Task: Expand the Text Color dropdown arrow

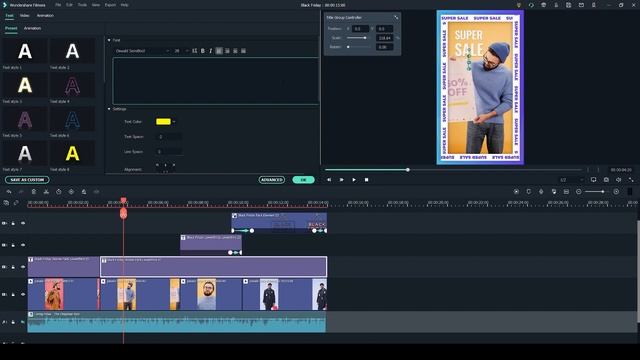Action: 174,122
